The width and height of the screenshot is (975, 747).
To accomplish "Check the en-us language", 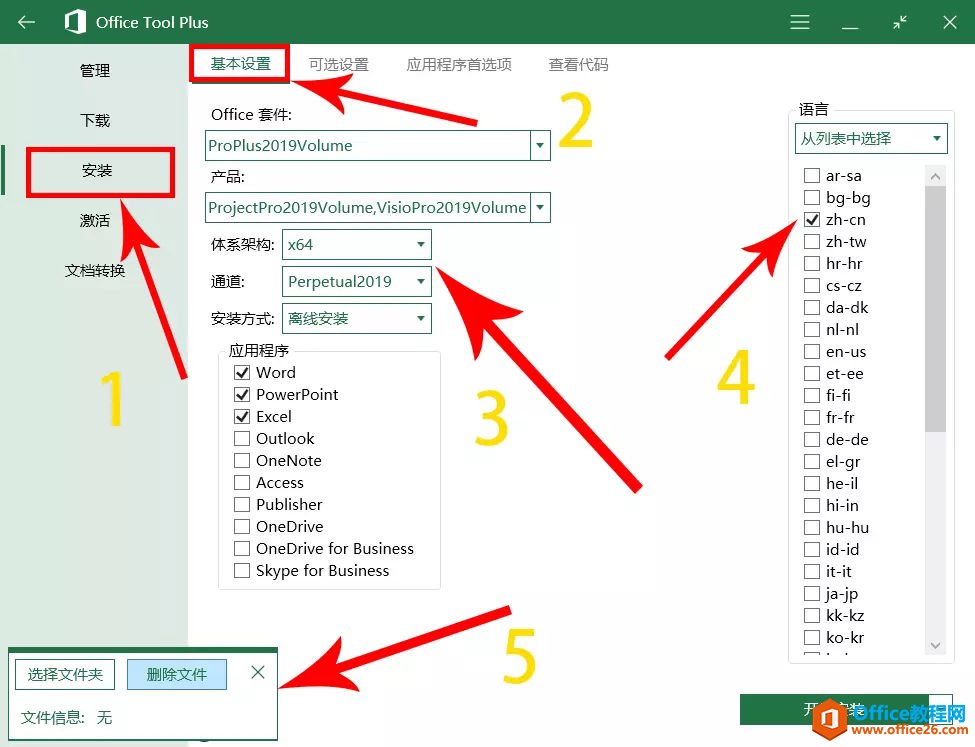I will pos(811,351).
